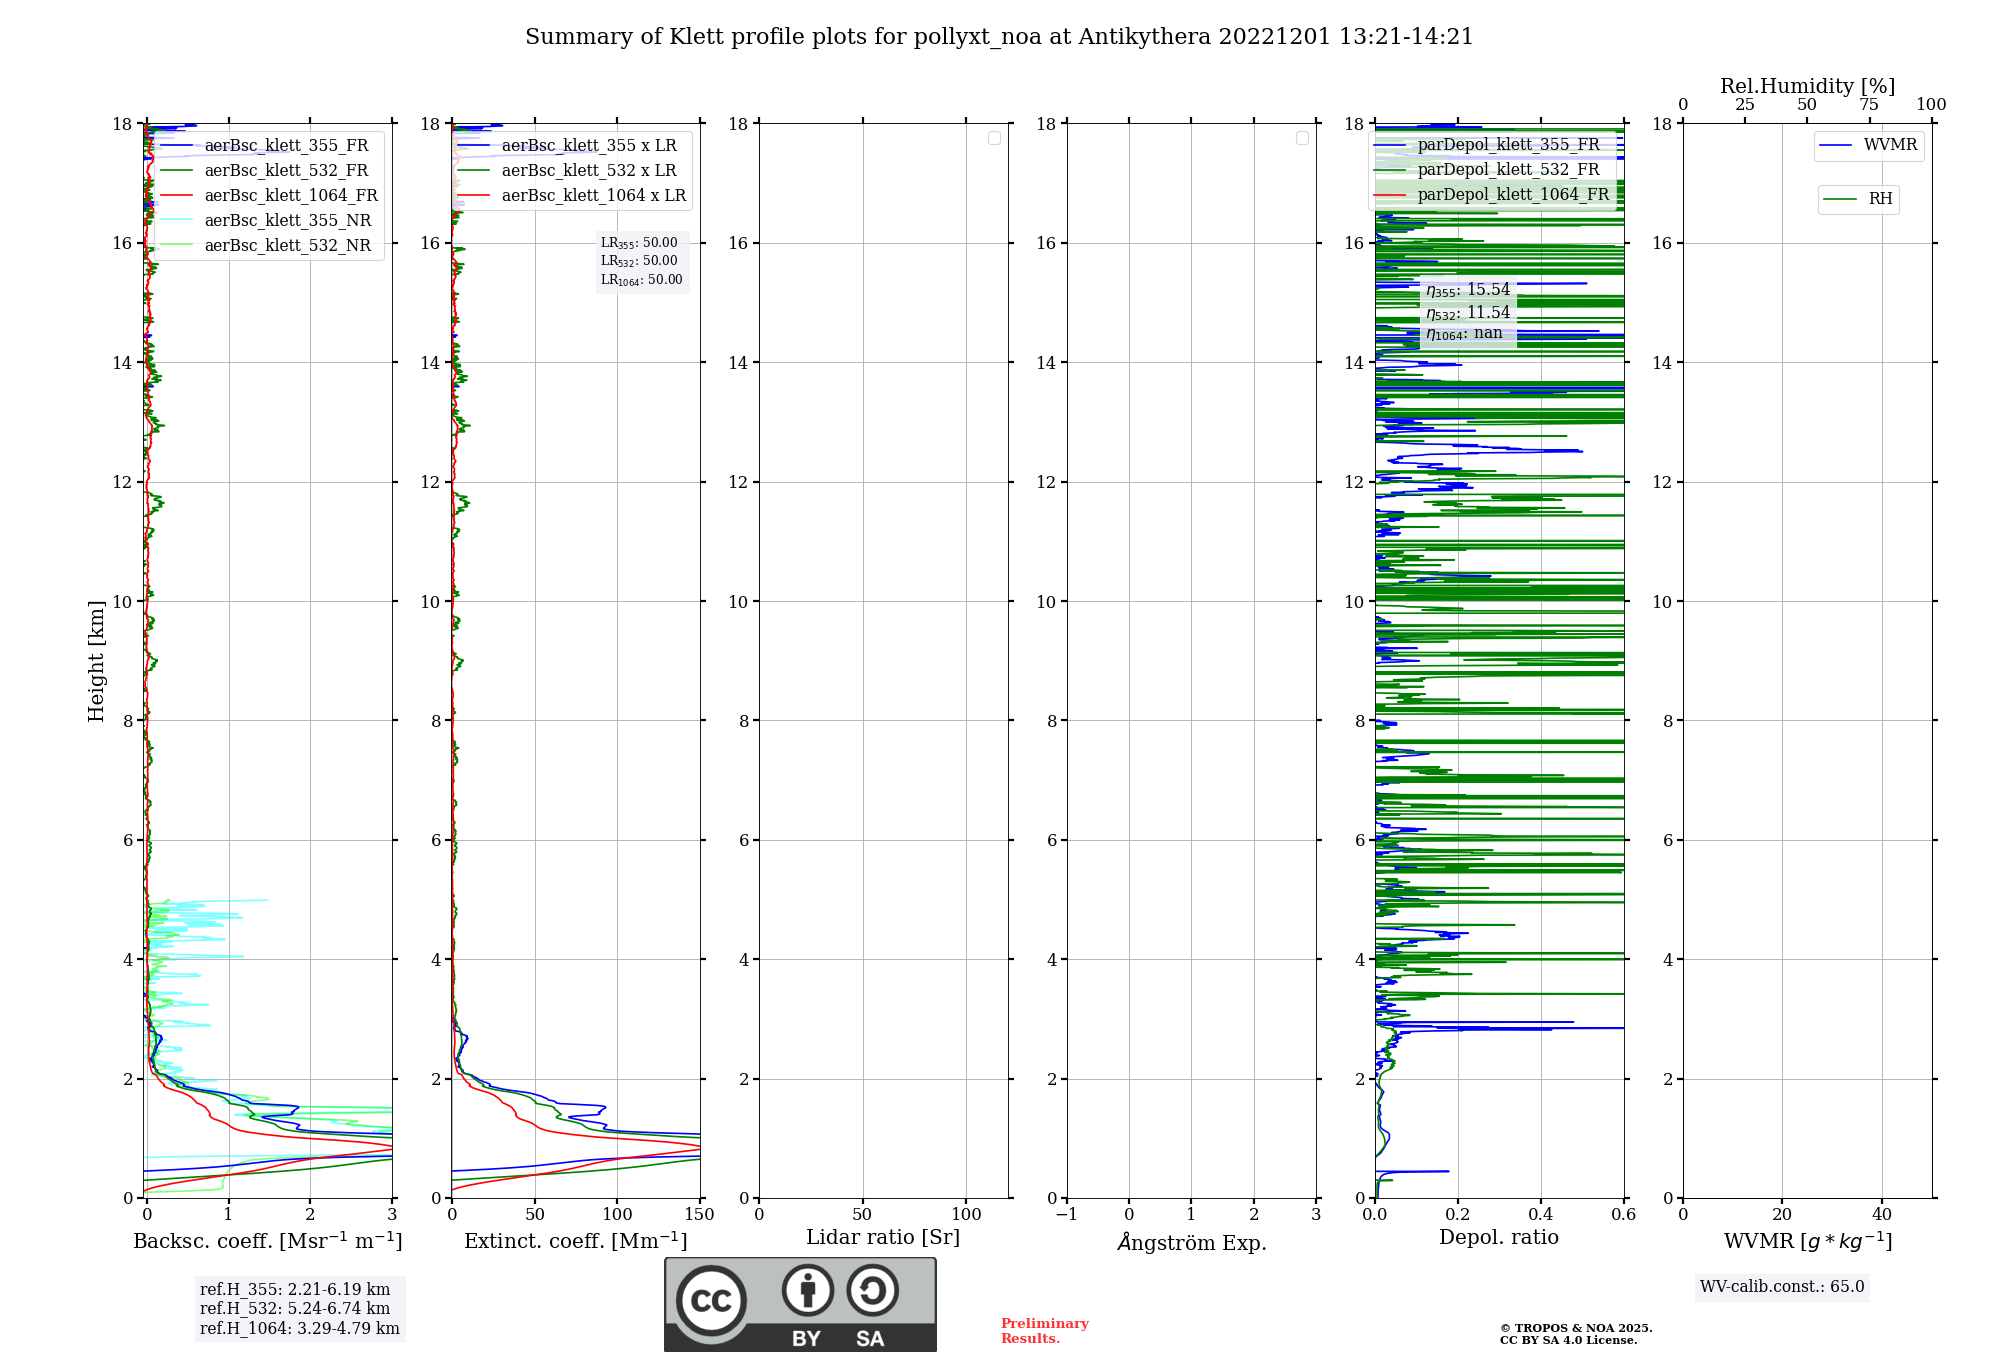This screenshot has width=2000, height=1360.
Task: Select aerBsc_klett_355_NR legend entry
Action: pos(266,221)
